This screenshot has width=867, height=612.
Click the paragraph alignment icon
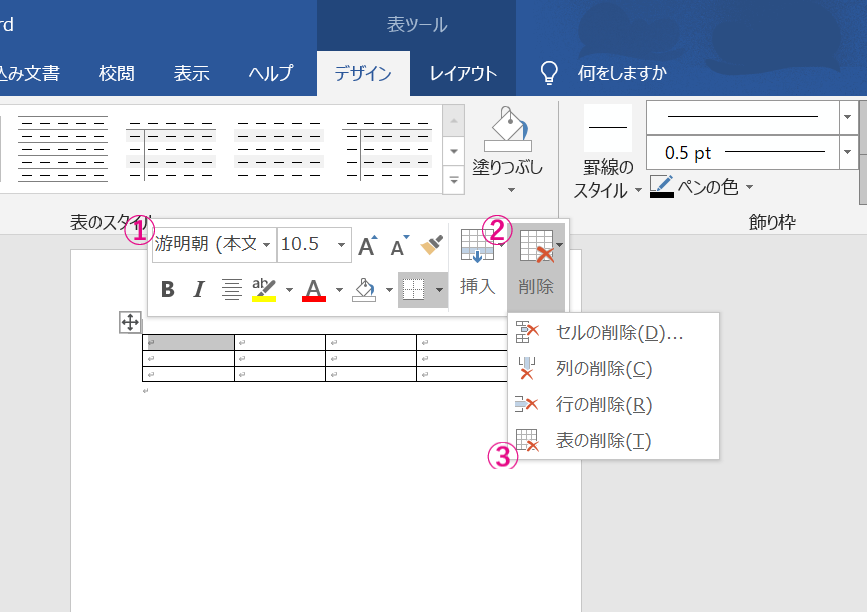pos(231,290)
